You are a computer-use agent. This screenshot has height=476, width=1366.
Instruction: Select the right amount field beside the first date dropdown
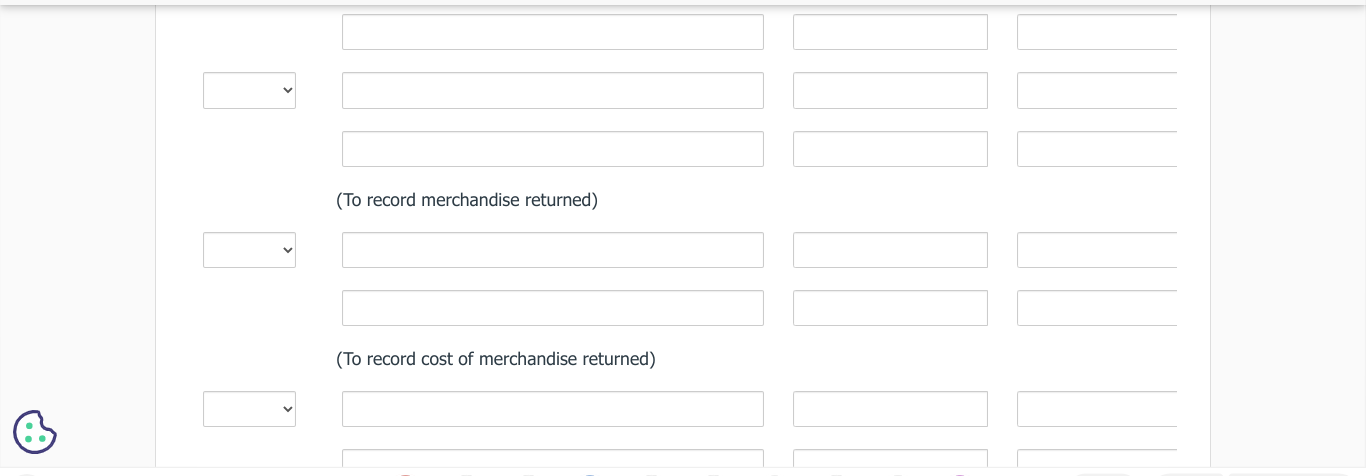pyautogui.click(x=1096, y=91)
